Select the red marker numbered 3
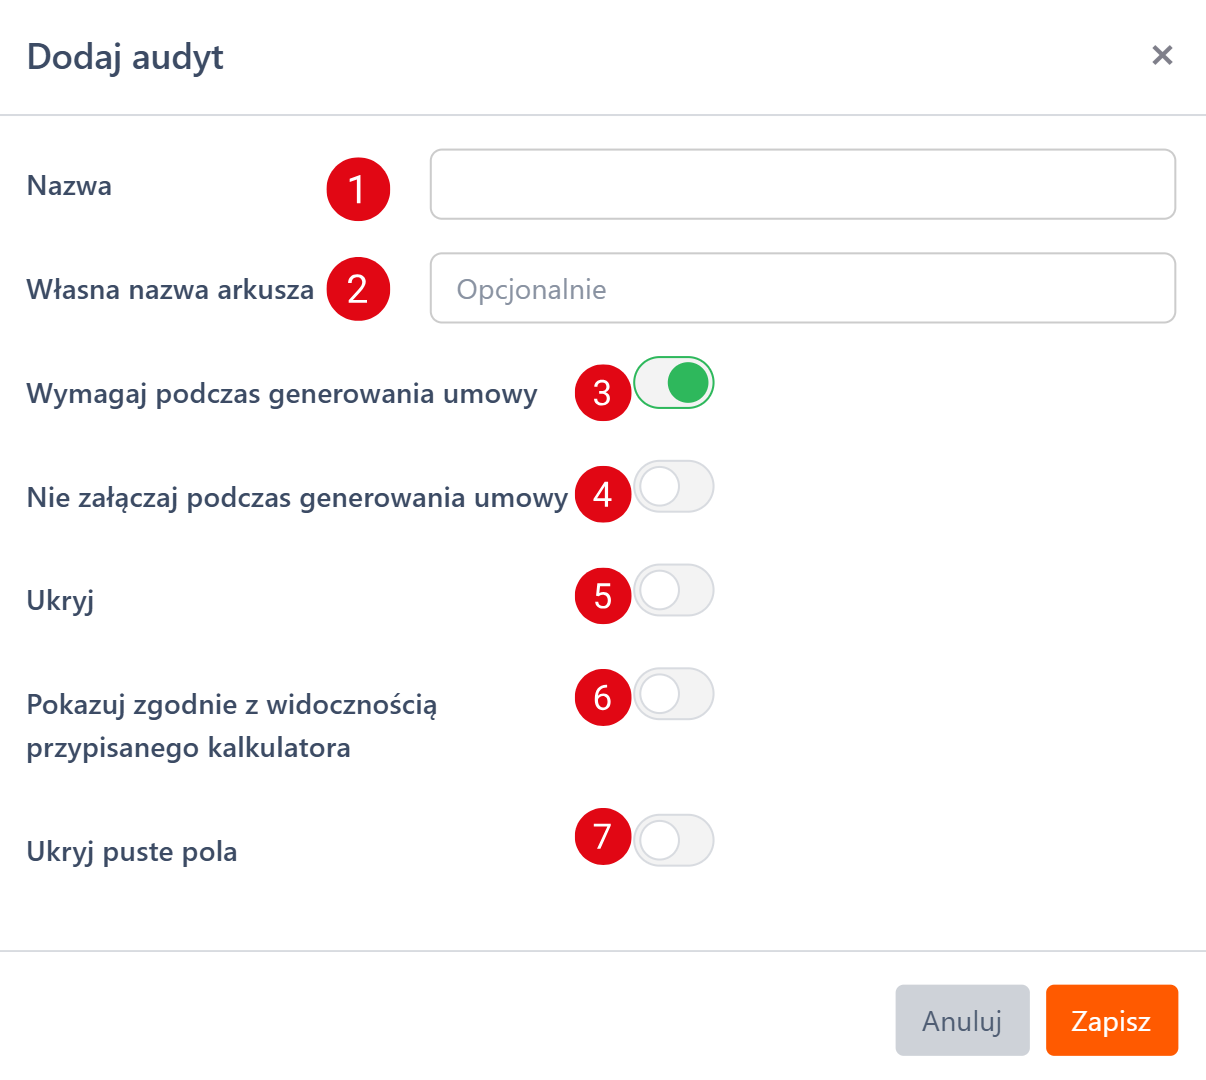The width and height of the screenshot is (1206, 1080). (602, 393)
